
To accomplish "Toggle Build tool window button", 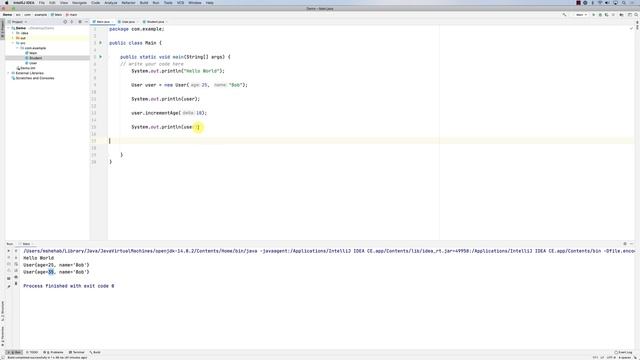I will point(95,352).
